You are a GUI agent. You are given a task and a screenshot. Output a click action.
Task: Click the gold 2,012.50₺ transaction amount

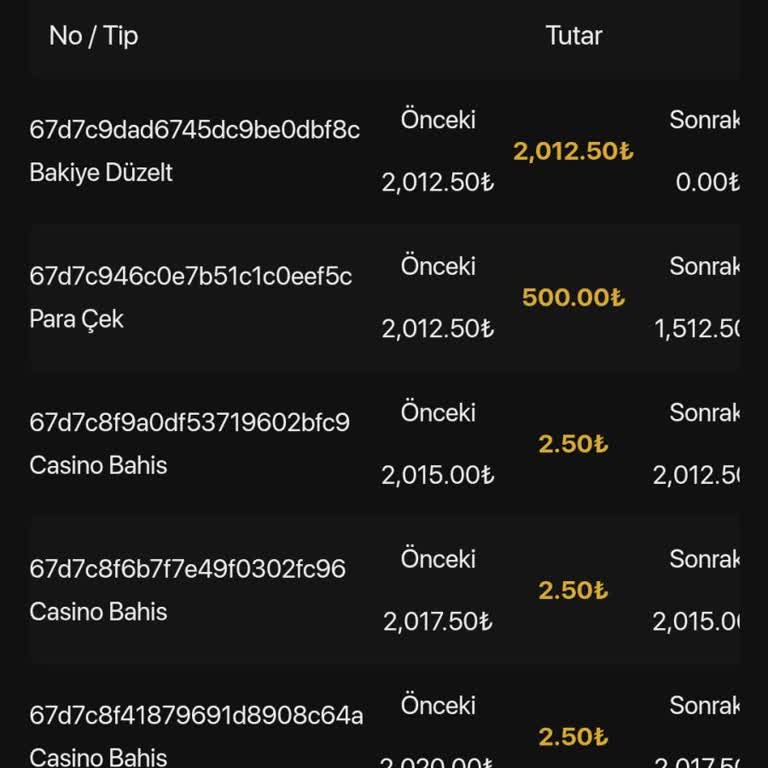pyautogui.click(x=573, y=152)
